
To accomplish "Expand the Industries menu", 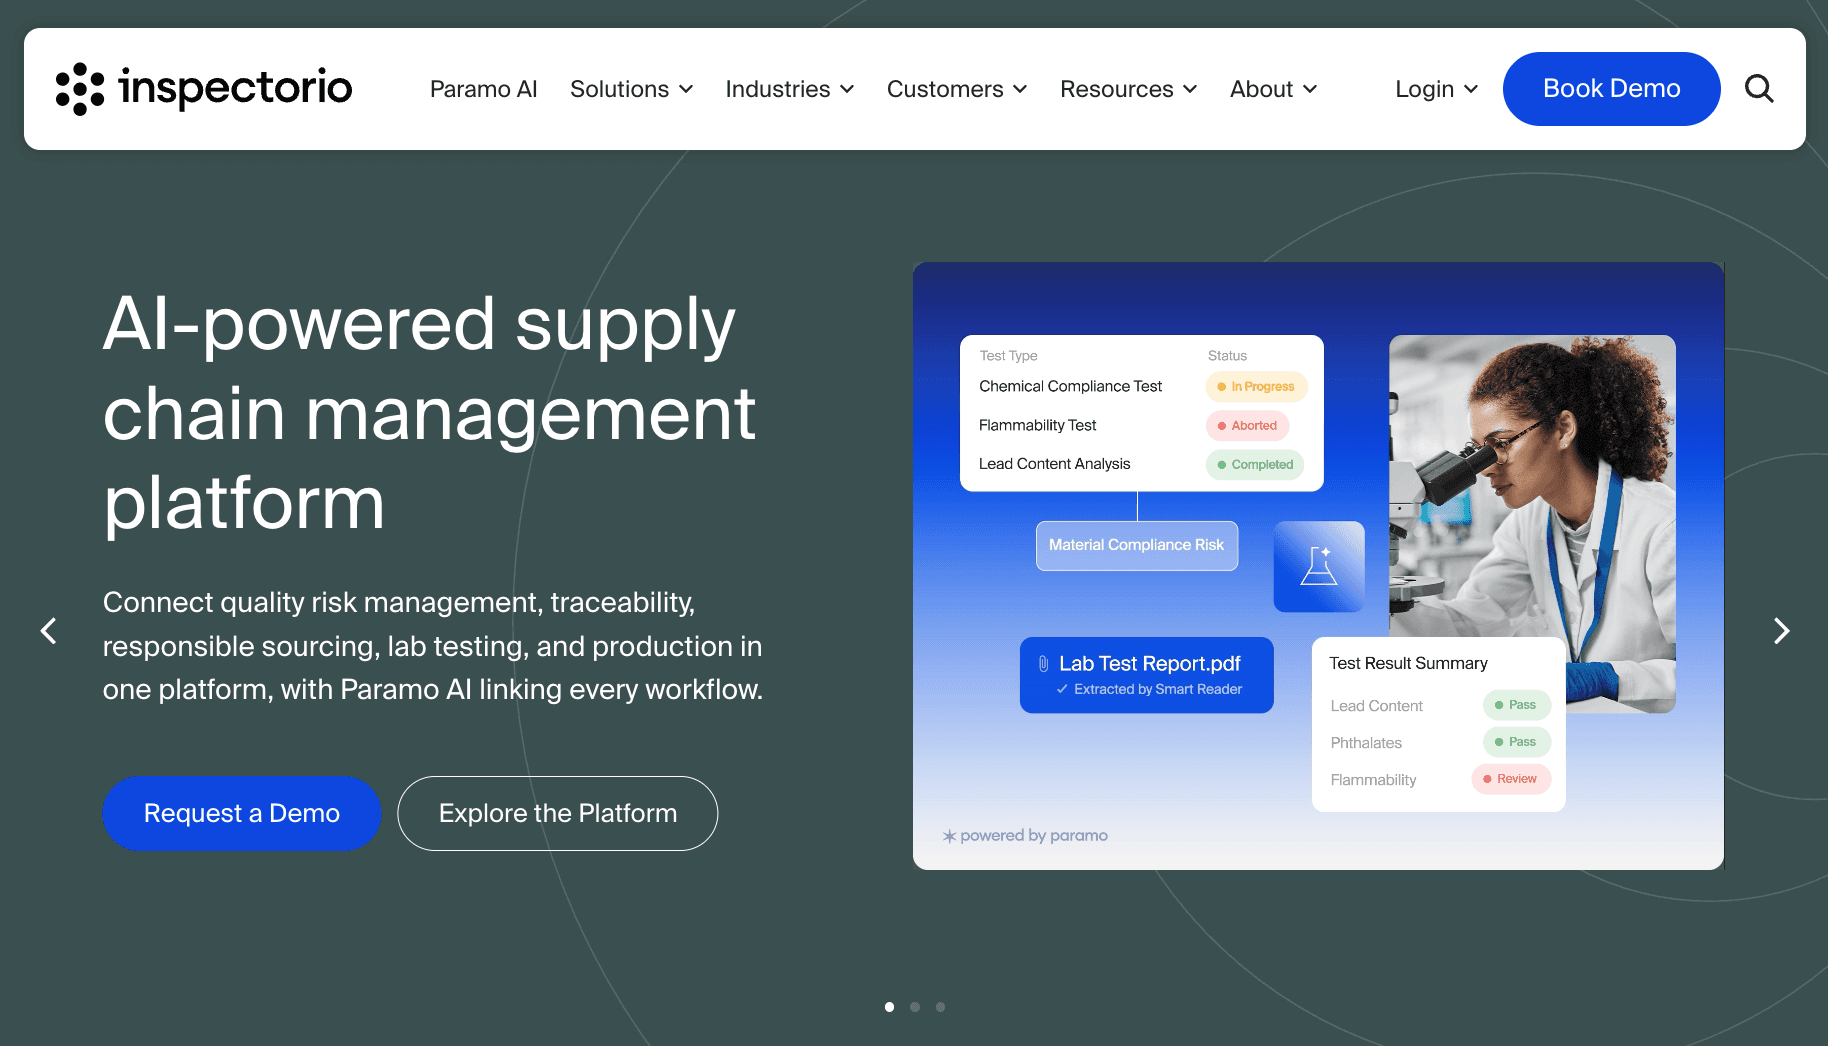I will point(790,89).
